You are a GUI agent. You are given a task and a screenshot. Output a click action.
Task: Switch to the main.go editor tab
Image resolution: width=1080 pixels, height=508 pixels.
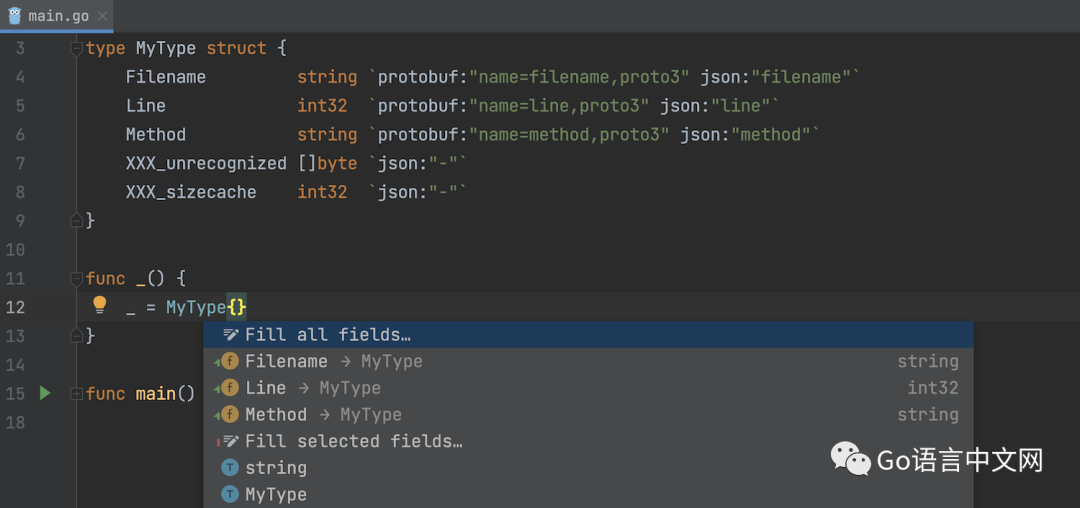point(60,15)
